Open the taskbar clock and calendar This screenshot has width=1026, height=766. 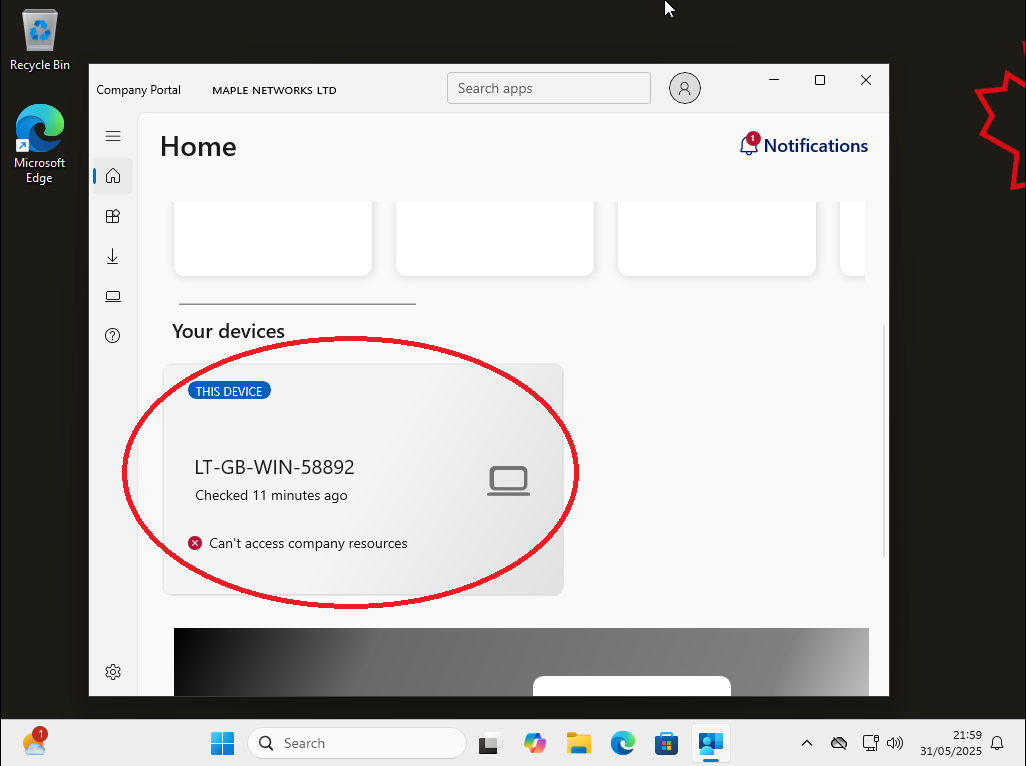tap(952, 743)
